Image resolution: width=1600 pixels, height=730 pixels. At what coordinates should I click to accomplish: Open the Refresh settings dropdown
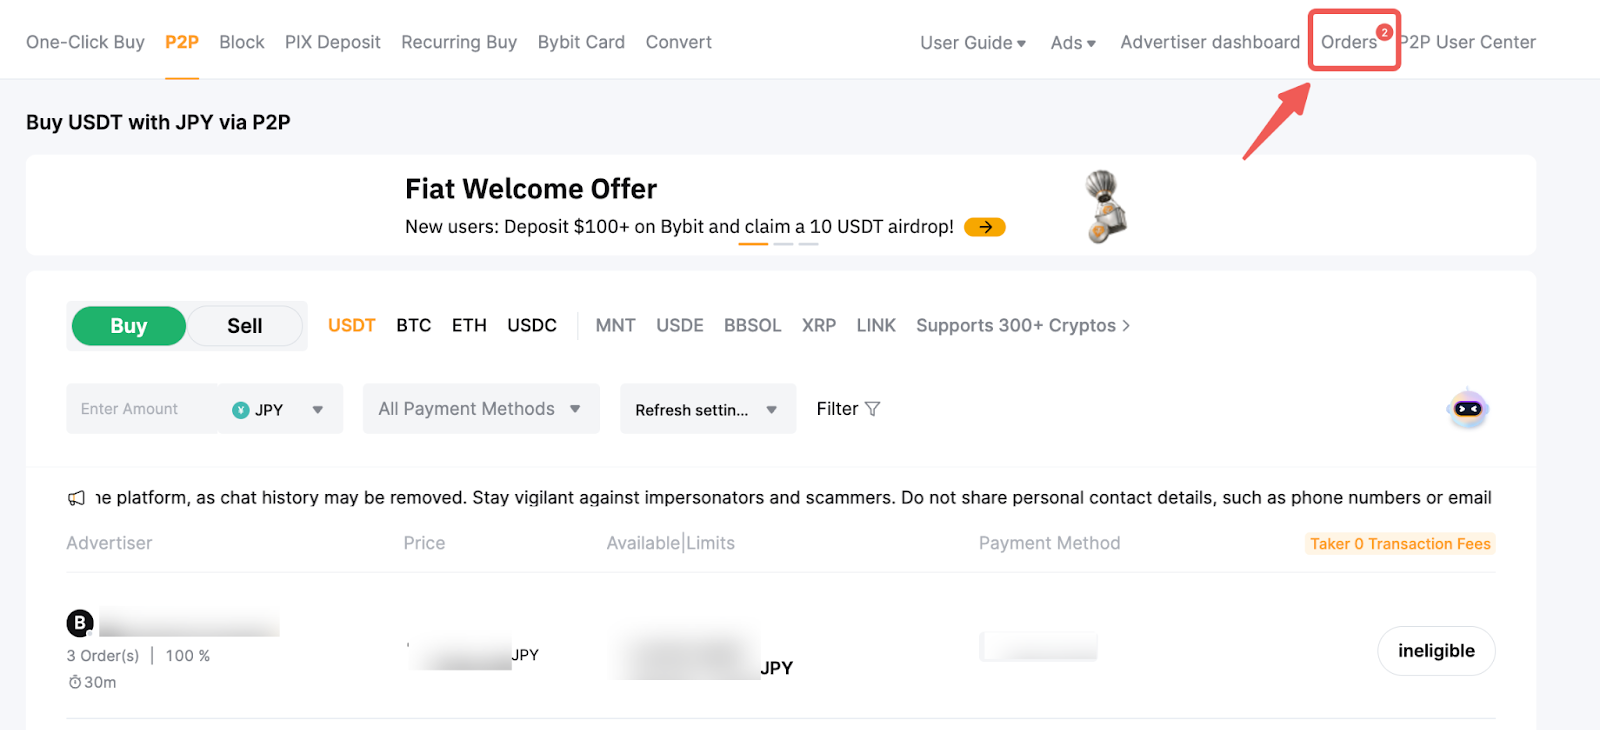(x=707, y=410)
